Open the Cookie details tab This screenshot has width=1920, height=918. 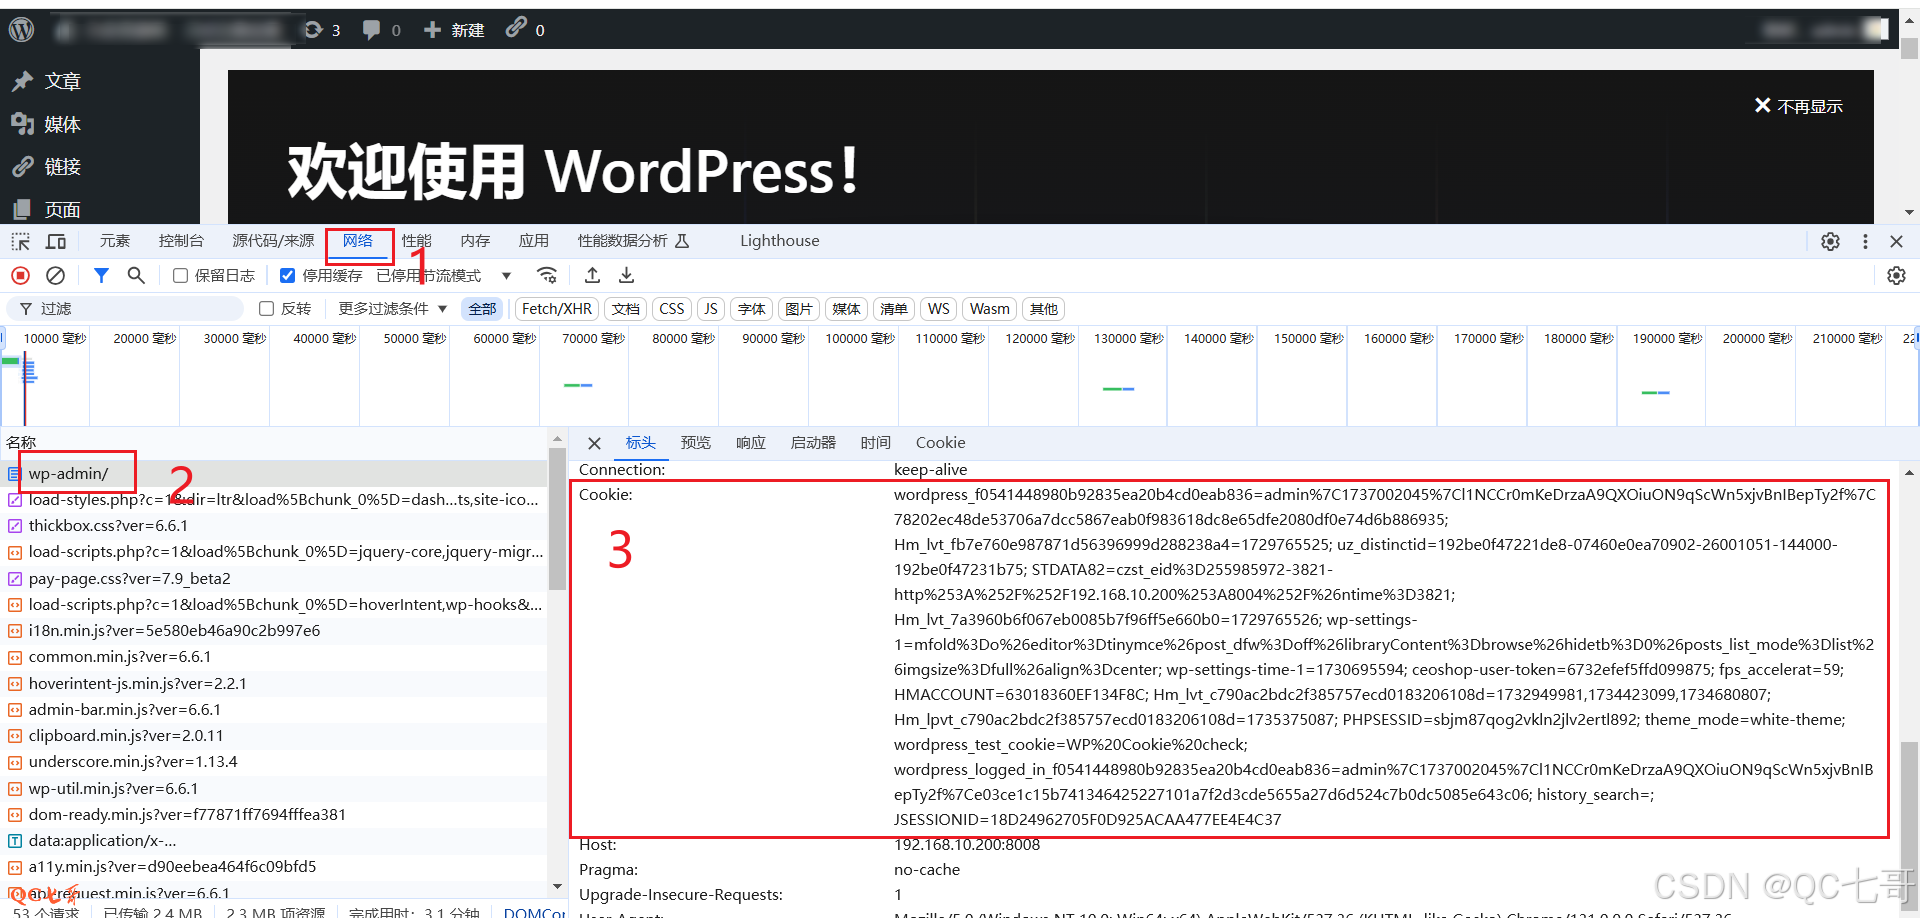[x=940, y=443]
